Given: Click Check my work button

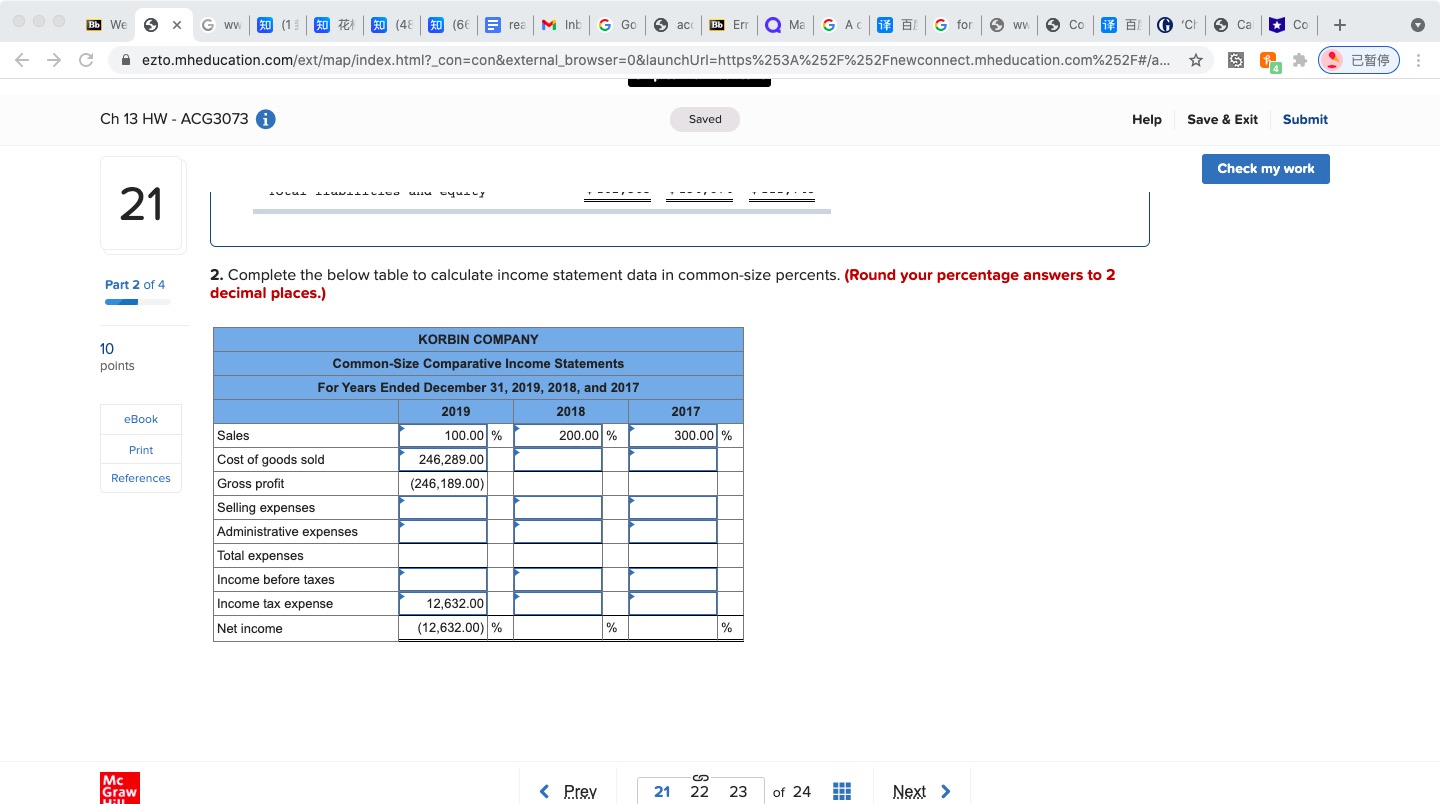Looking at the screenshot, I should pos(1265,168).
